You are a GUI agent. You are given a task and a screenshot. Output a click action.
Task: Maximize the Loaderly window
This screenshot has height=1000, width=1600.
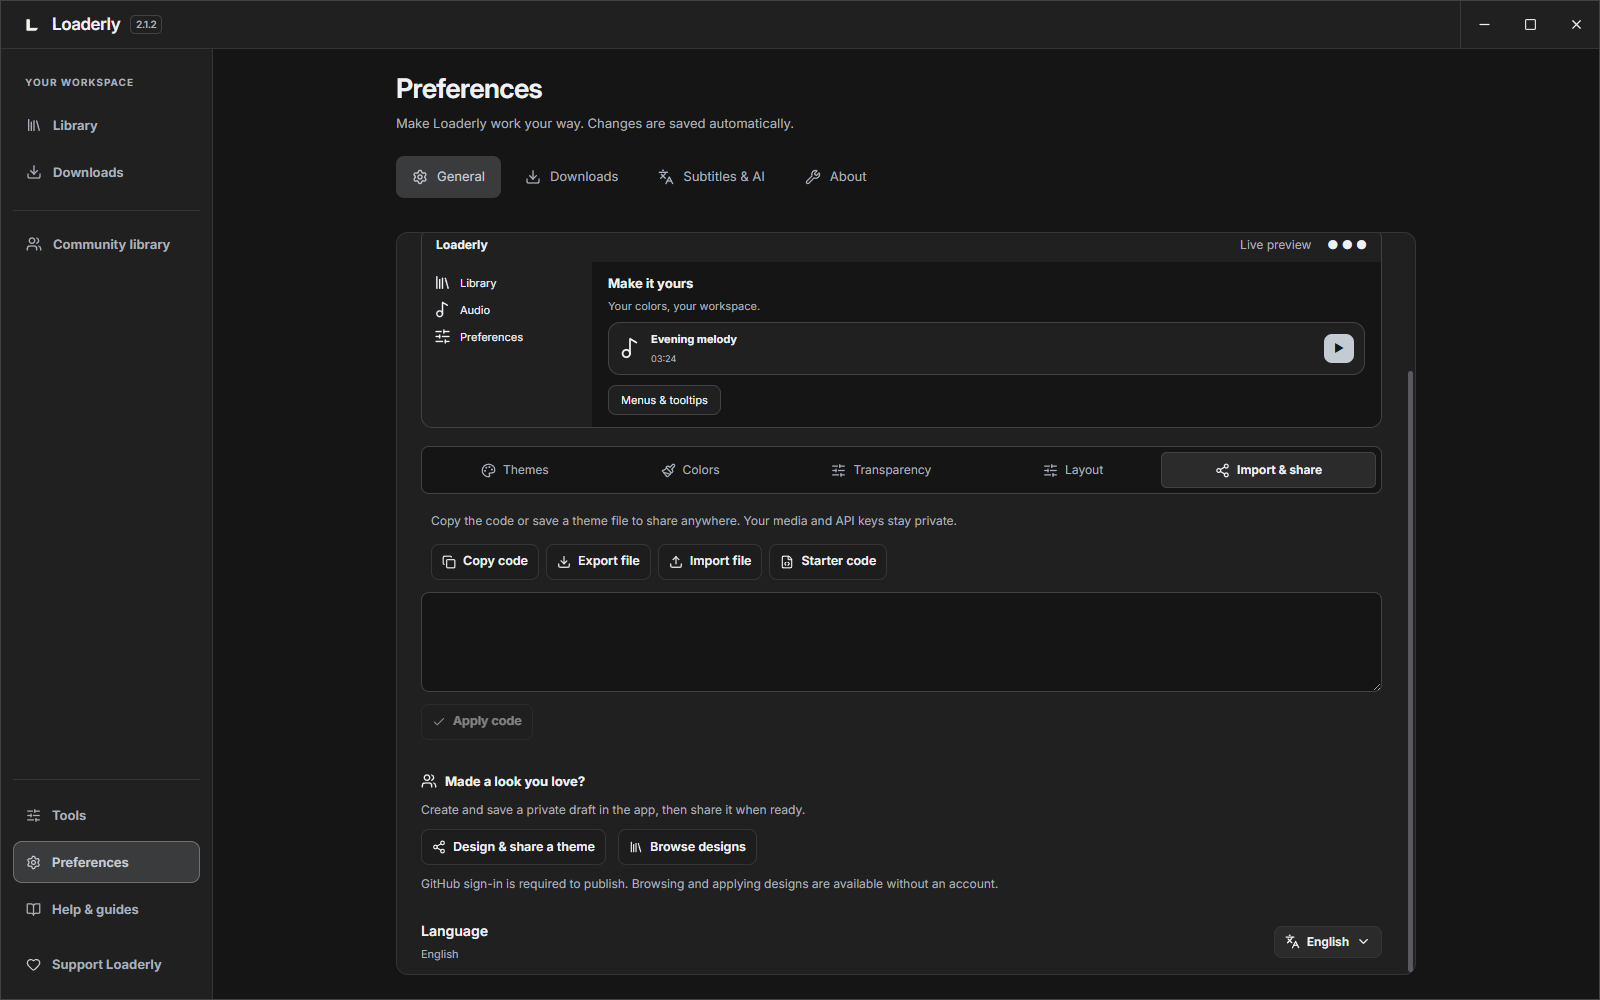click(1530, 25)
